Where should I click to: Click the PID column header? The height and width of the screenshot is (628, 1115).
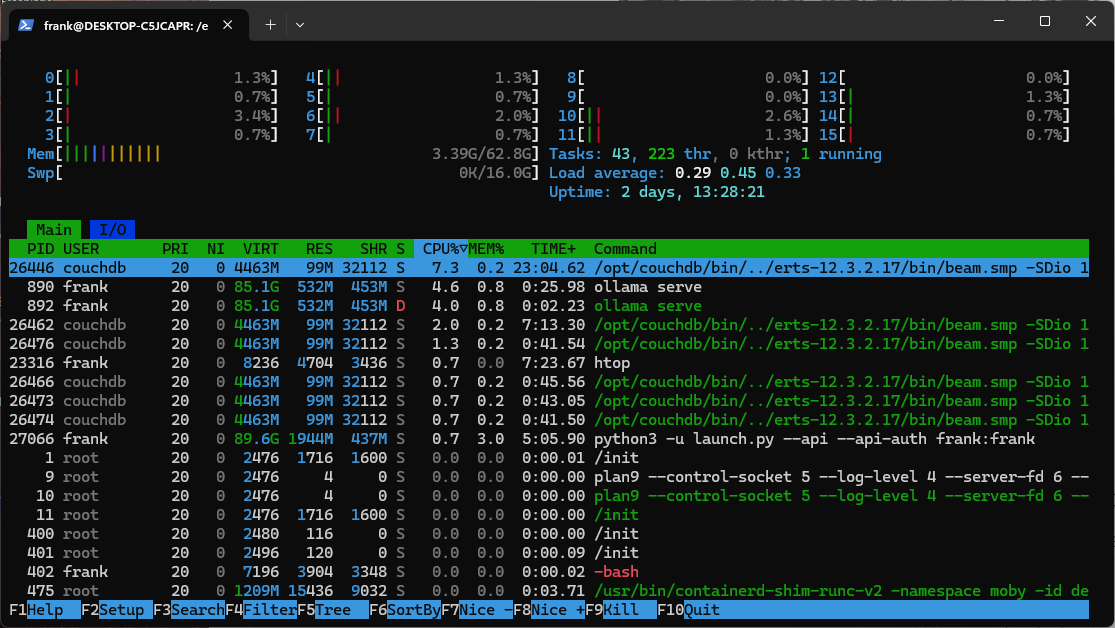point(41,249)
